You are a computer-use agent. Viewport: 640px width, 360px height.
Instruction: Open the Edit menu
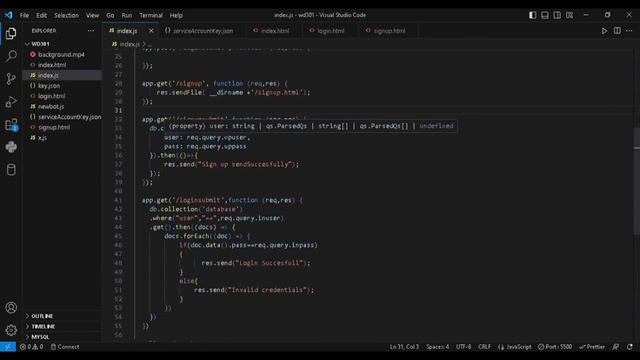tap(41, 15)
